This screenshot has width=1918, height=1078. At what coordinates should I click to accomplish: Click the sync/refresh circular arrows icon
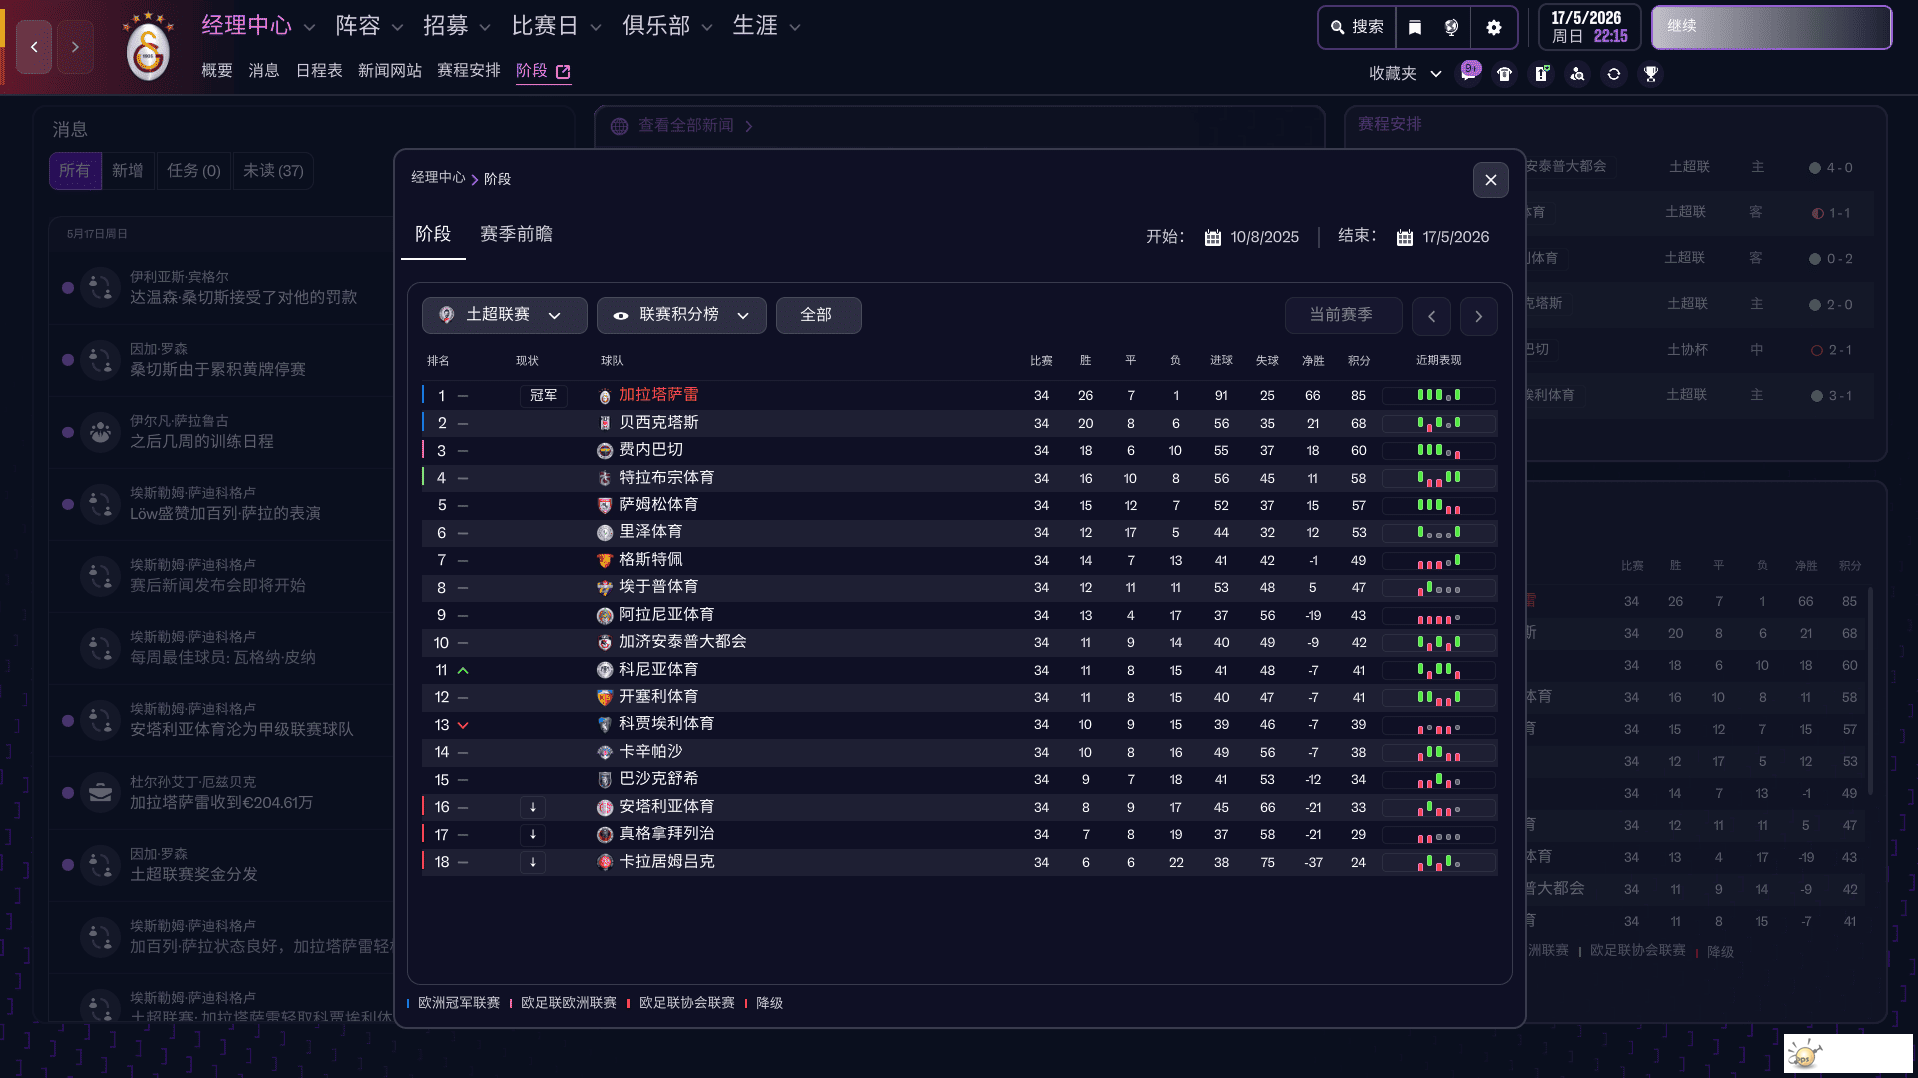pos(1613,73)
